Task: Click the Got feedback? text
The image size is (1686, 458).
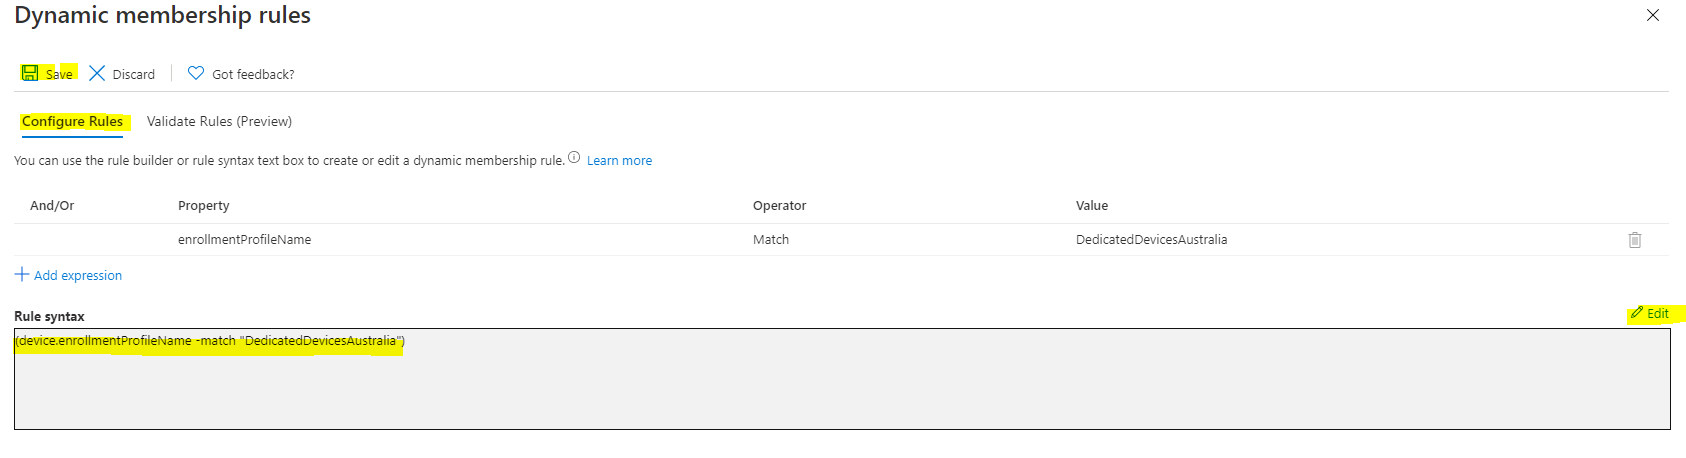Action: pos(253,74)
